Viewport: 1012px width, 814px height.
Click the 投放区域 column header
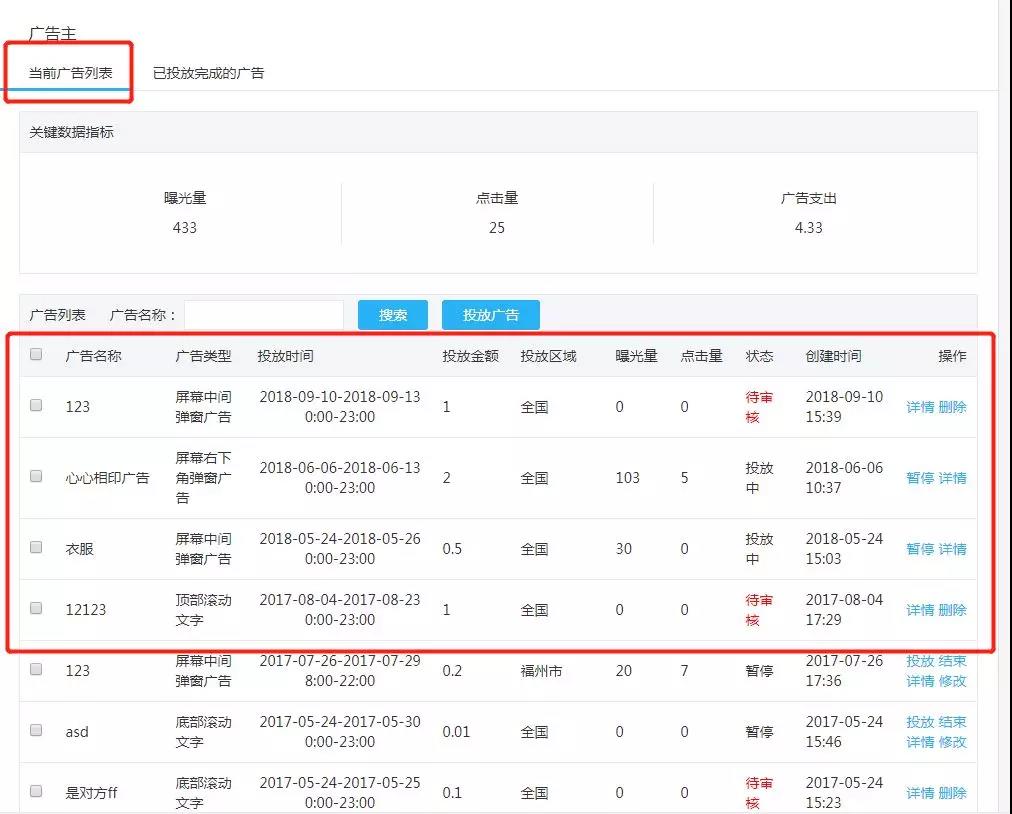click(x=549, y=356)
